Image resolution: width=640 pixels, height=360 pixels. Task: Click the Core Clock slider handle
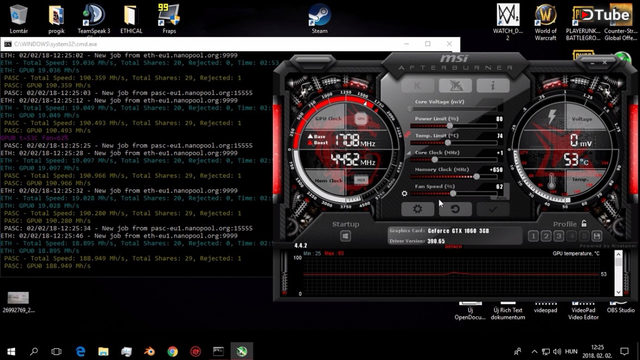click(434, 160)
